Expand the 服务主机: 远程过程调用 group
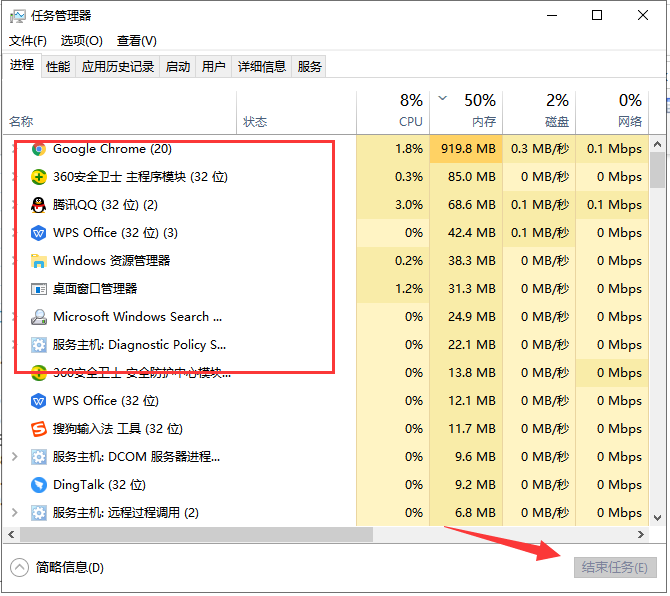Screen dimensions: 670x596 pos(14,513)
